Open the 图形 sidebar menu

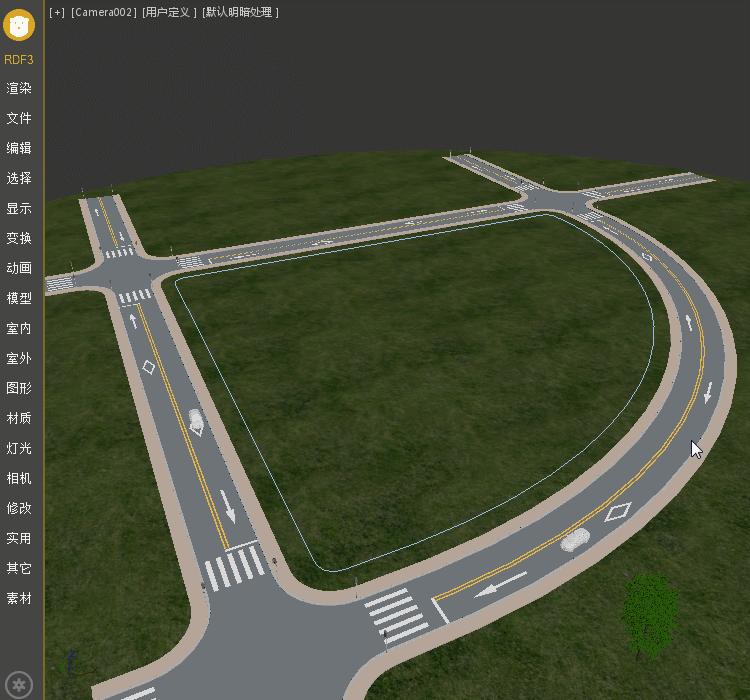tap(19, 388)
